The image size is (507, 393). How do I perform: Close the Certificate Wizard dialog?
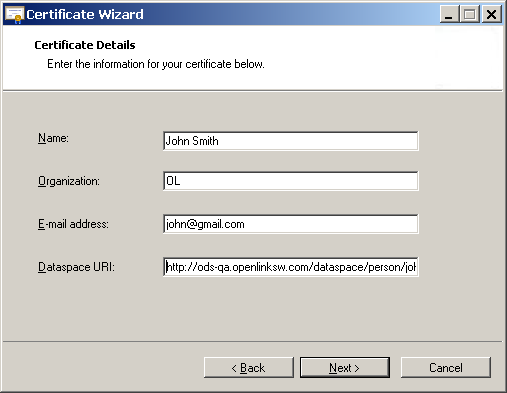coord(491,14)
